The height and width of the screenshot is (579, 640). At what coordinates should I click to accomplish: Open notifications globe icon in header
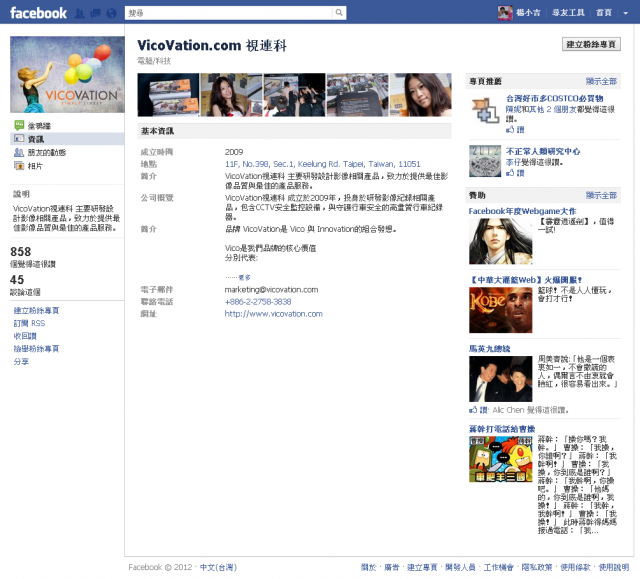click(x=111, y=13)
